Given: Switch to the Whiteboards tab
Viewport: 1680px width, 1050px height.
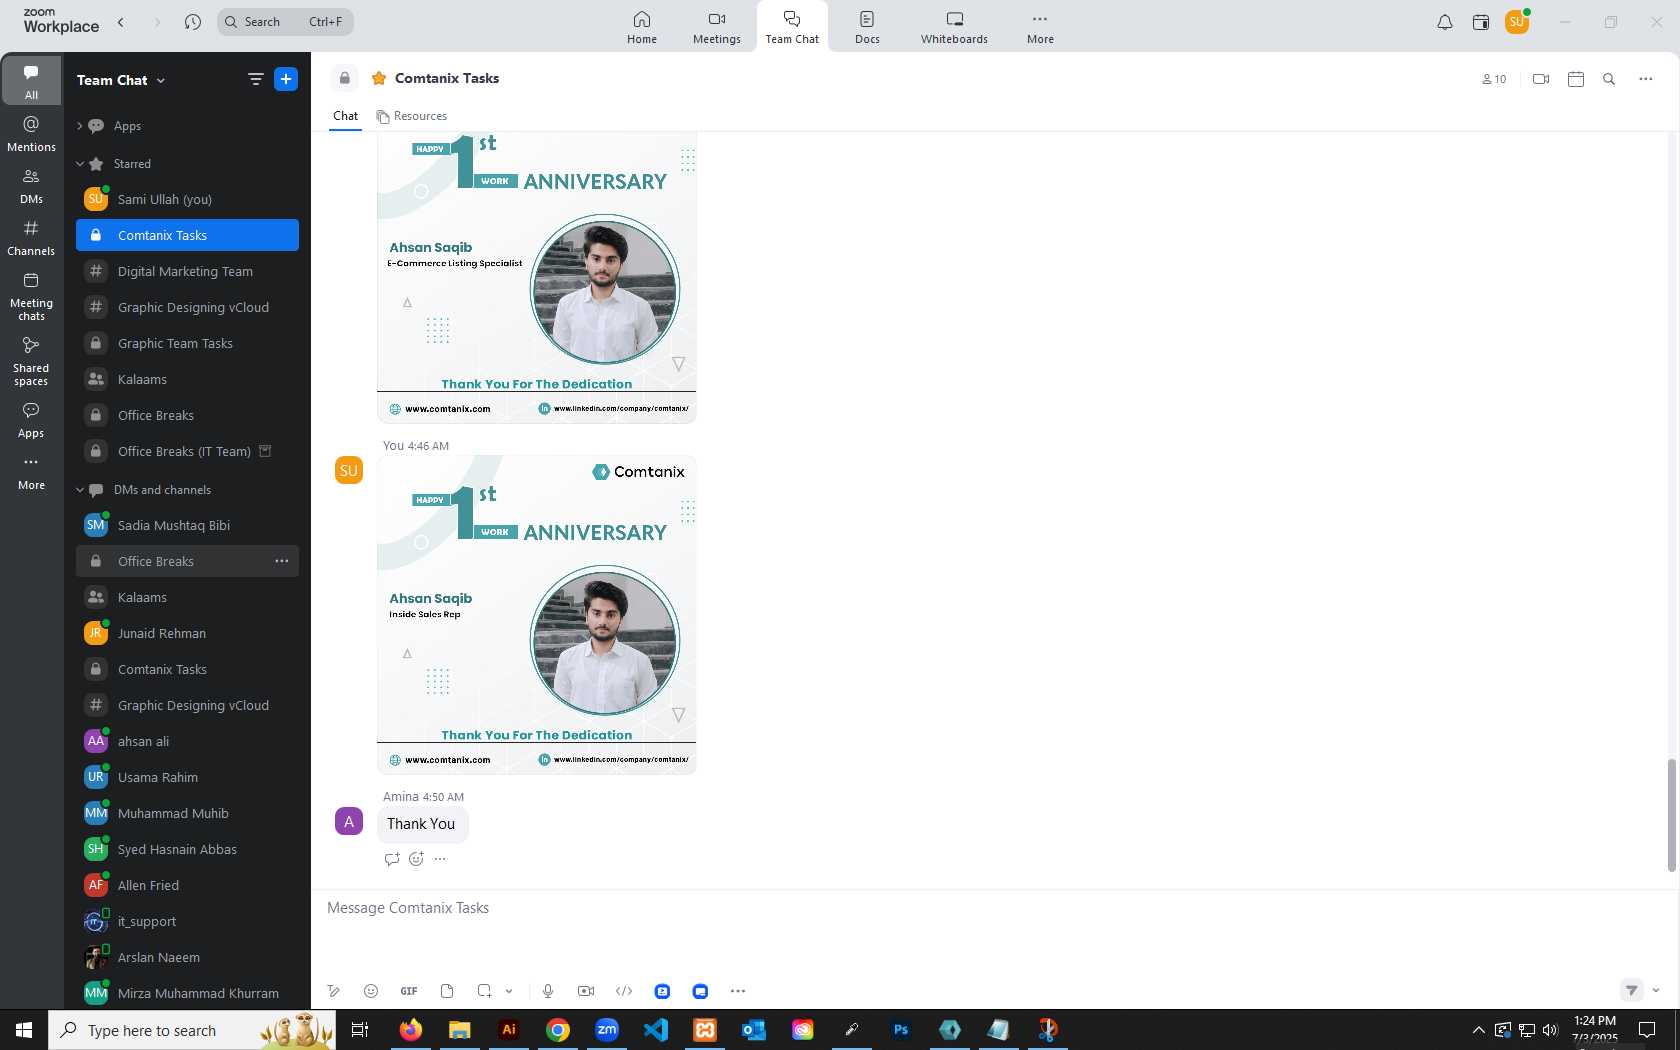Looking at the screenshot, I should 954,27.
